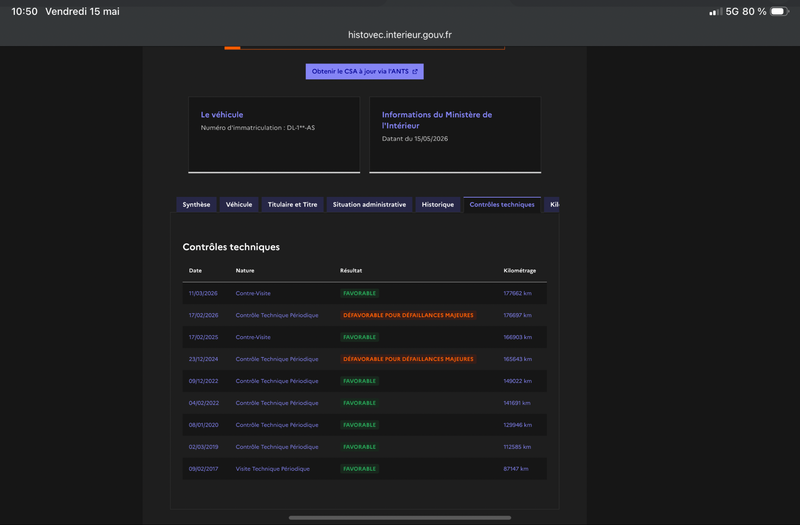
Task: Tap the histovec.interieur.gouv.fr address bar
Action: [x=399, y=35]
